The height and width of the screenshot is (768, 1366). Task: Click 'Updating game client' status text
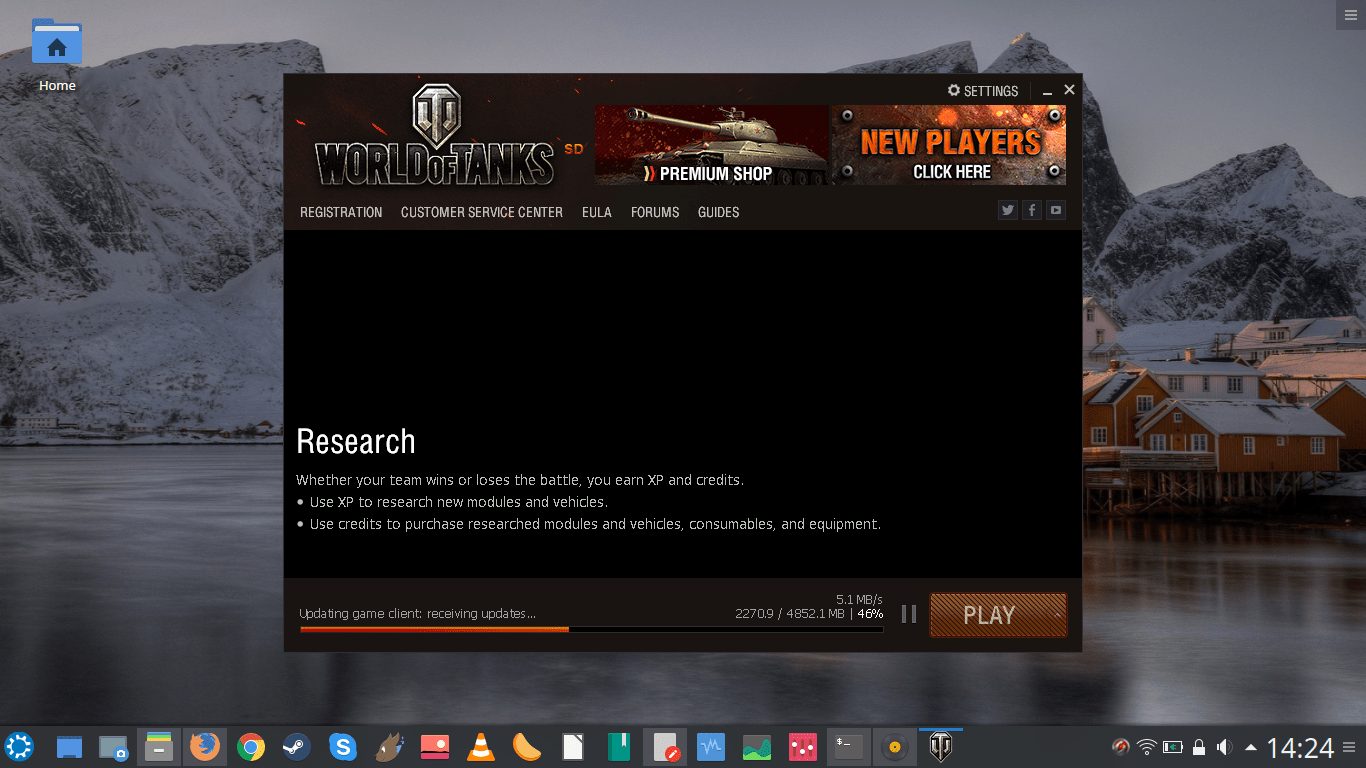click(x=417, y=614)
